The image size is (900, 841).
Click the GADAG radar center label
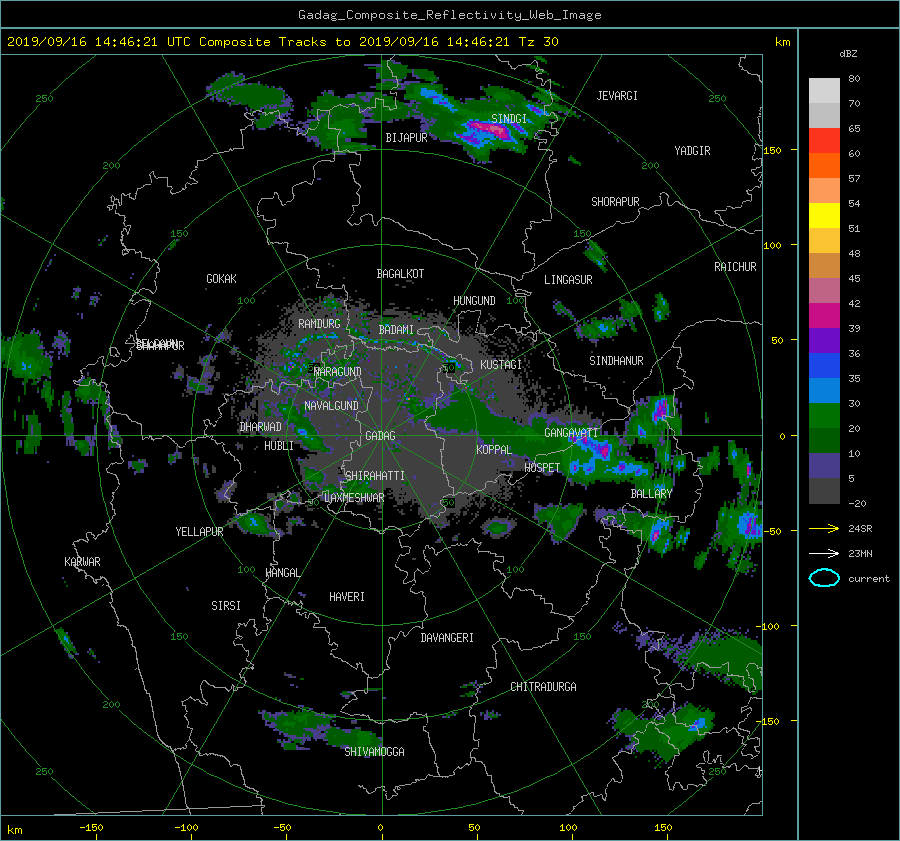380,436
